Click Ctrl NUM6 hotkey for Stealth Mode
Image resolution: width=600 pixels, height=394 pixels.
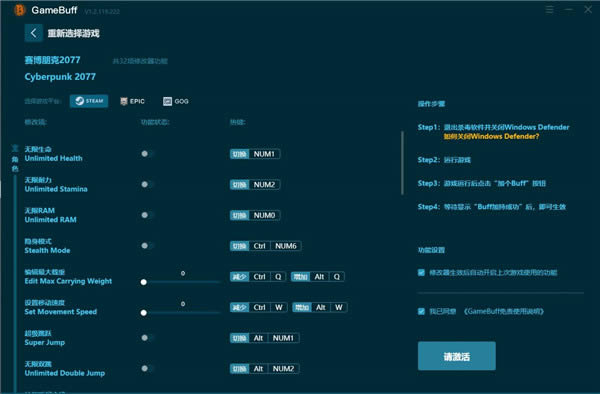coord(265,246)
